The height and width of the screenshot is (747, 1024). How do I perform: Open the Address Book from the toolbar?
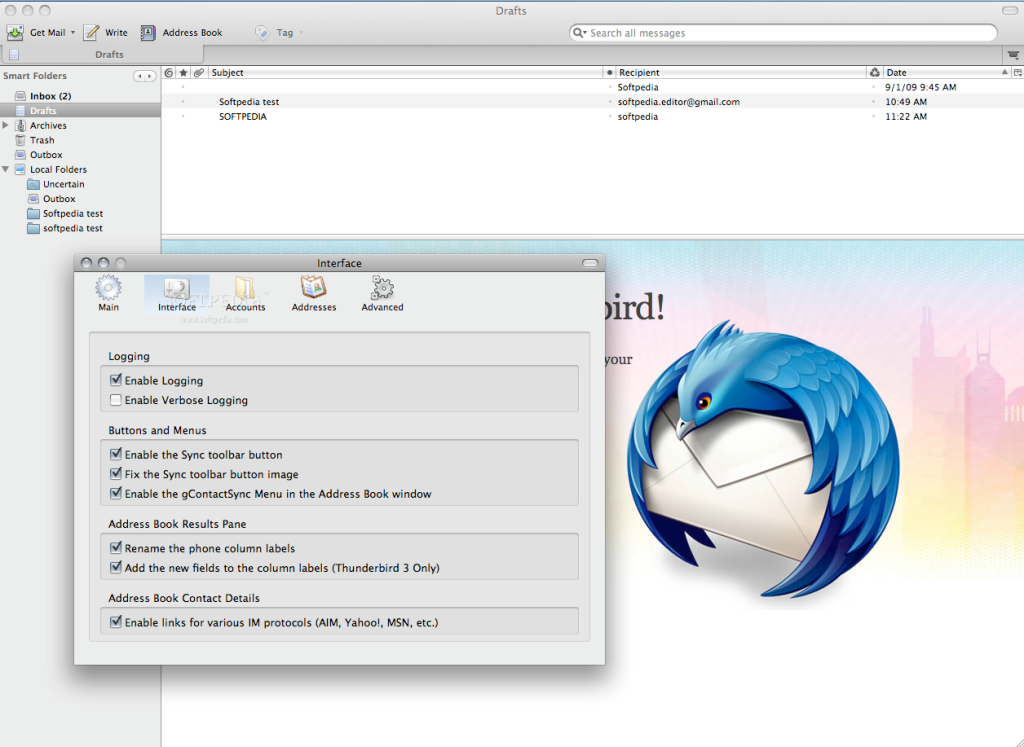coord(182,32)
